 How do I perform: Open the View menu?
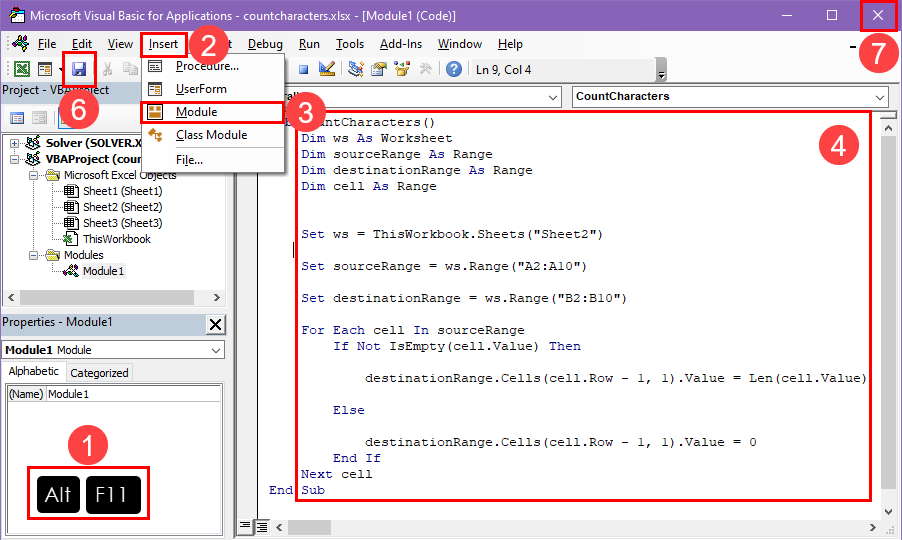[120, 44]
